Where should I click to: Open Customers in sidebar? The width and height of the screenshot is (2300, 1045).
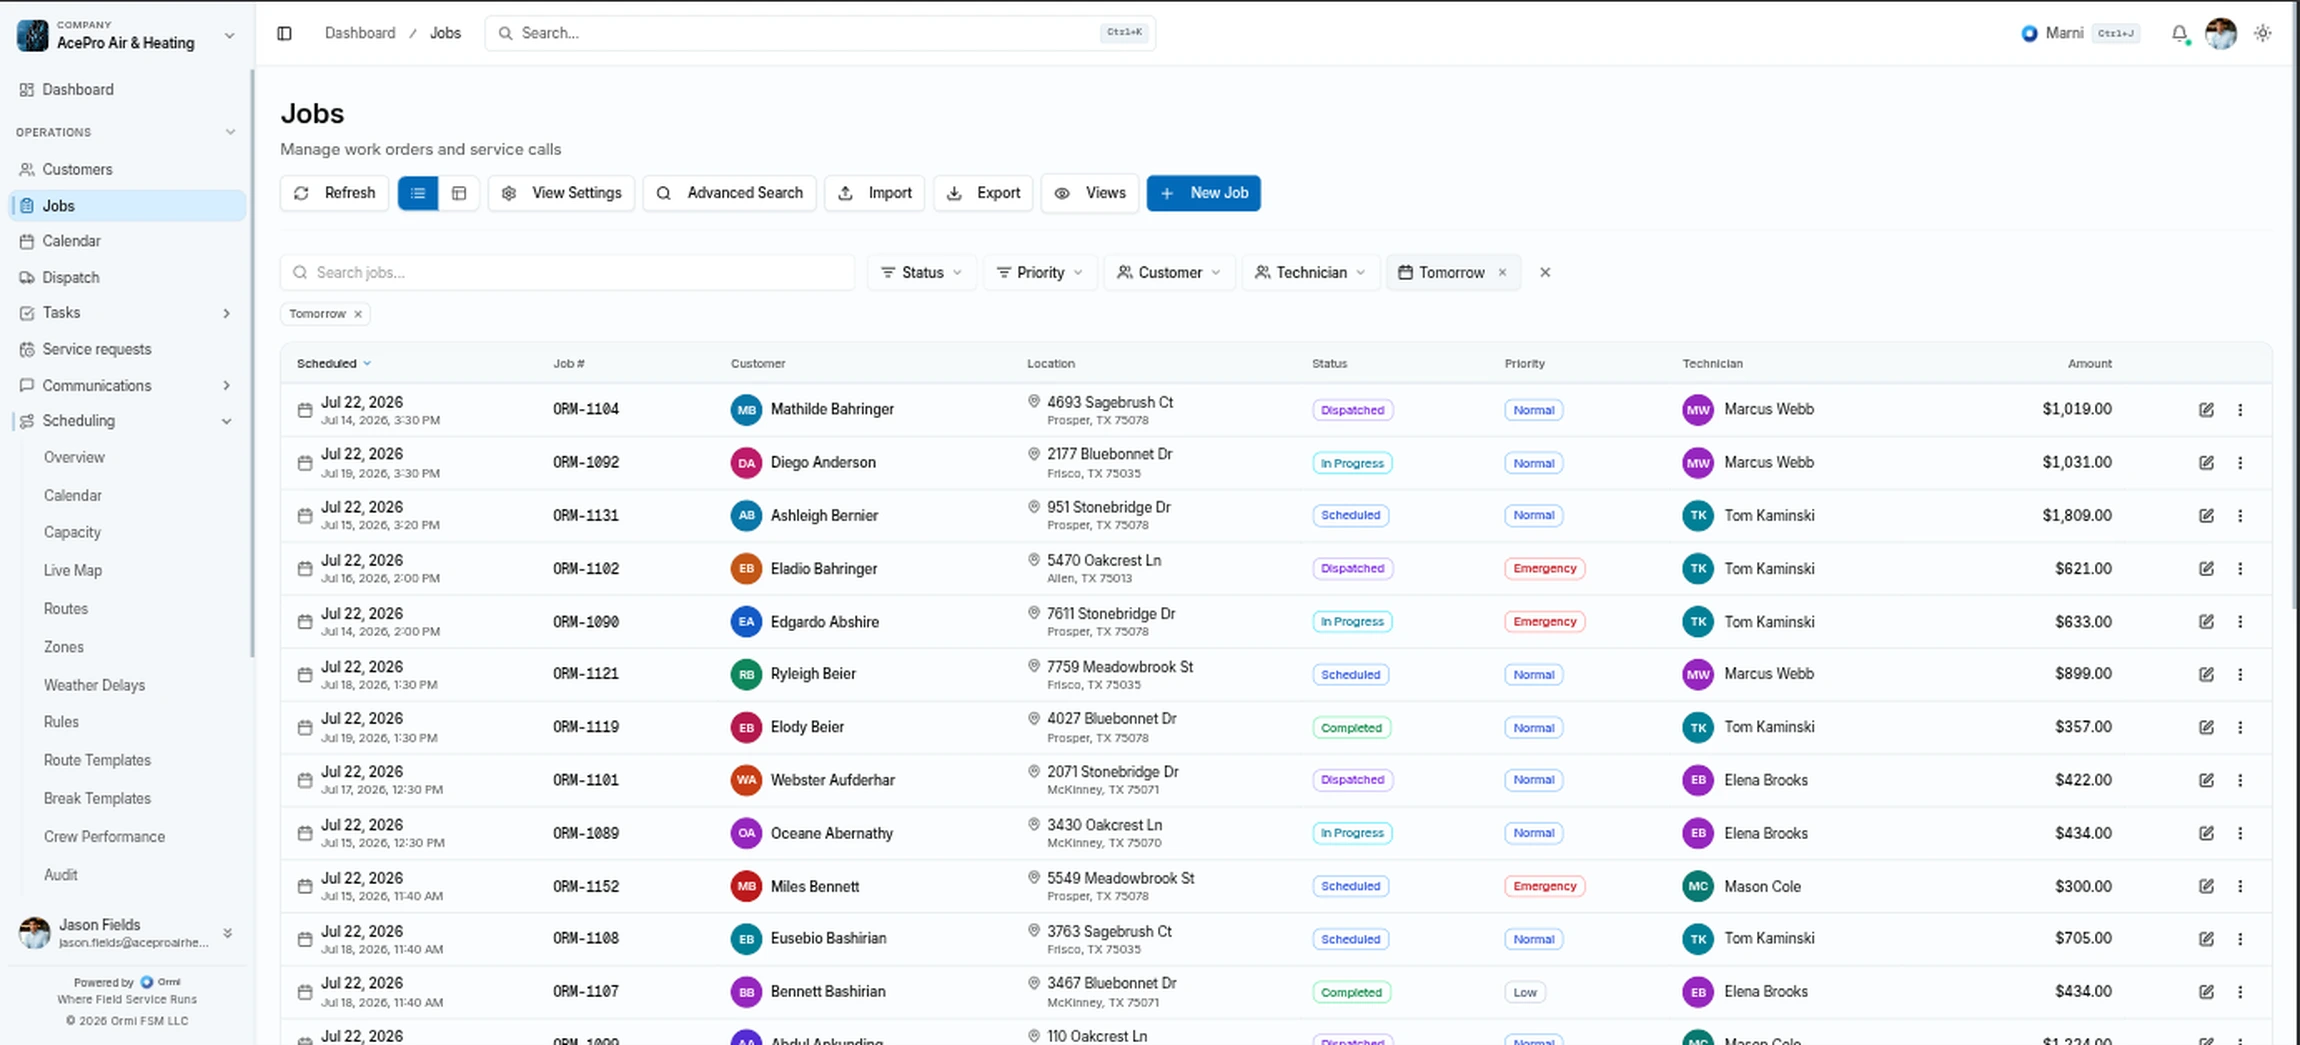click(127, 170)
